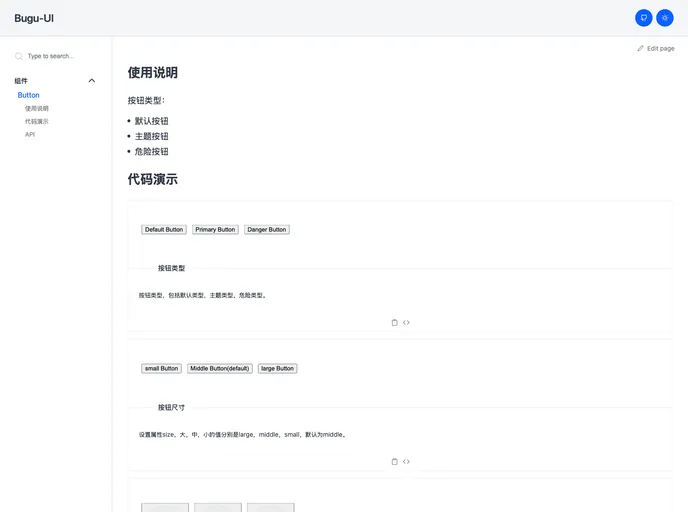This screenshot has height=512, width=688.
Task: Select the Button item in sidebar
Action: 29,95
